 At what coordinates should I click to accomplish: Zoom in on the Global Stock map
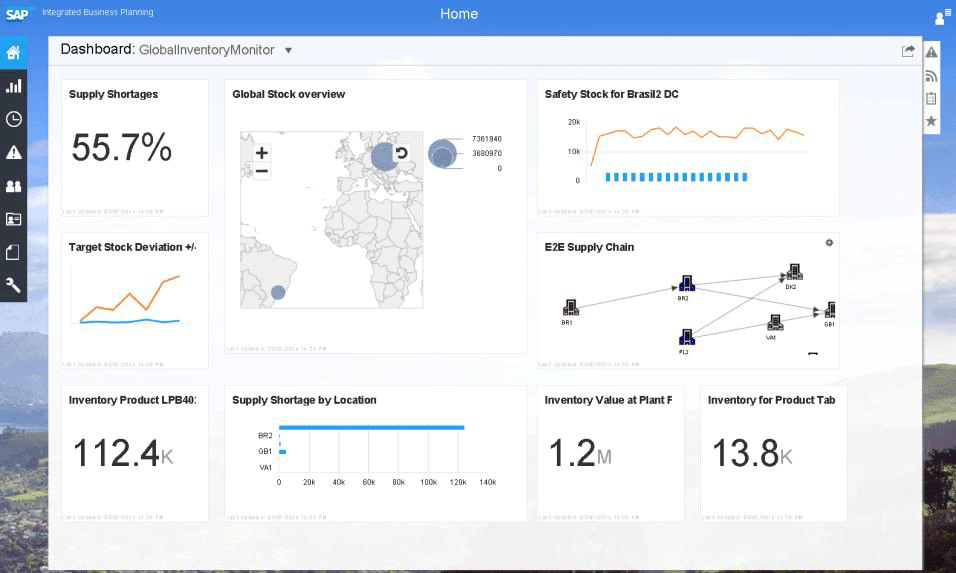pos(262,152)
